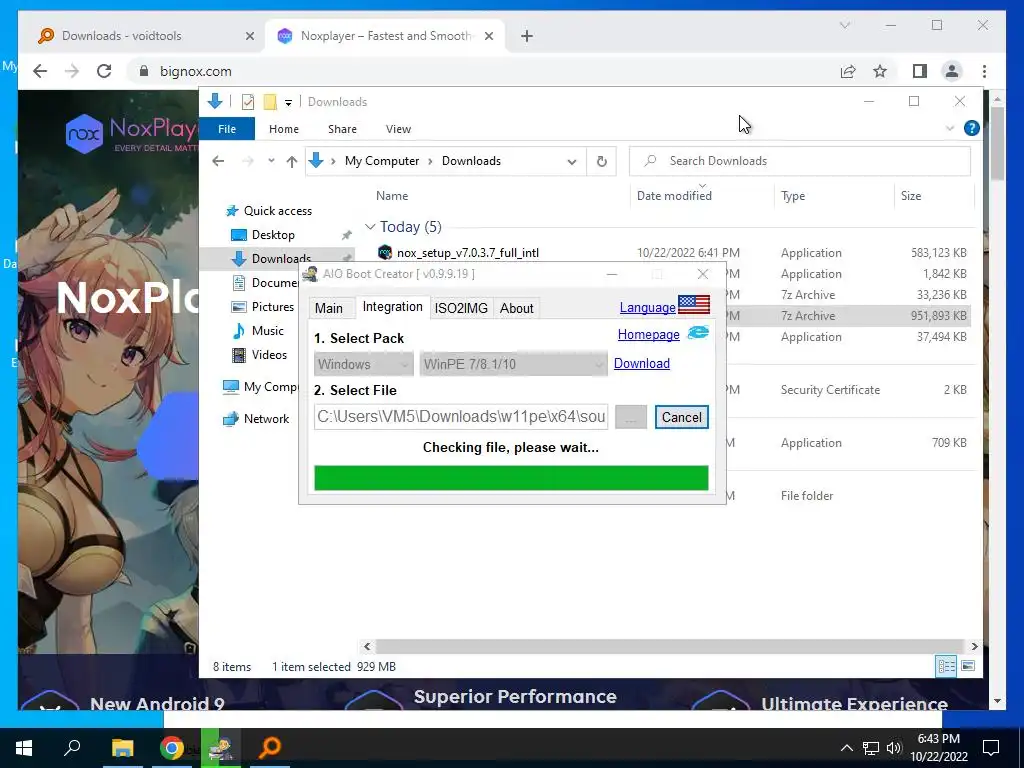Switch to the ISO2IMG tab
This screenshot has width=1024, height=768.
click(461, 308)
